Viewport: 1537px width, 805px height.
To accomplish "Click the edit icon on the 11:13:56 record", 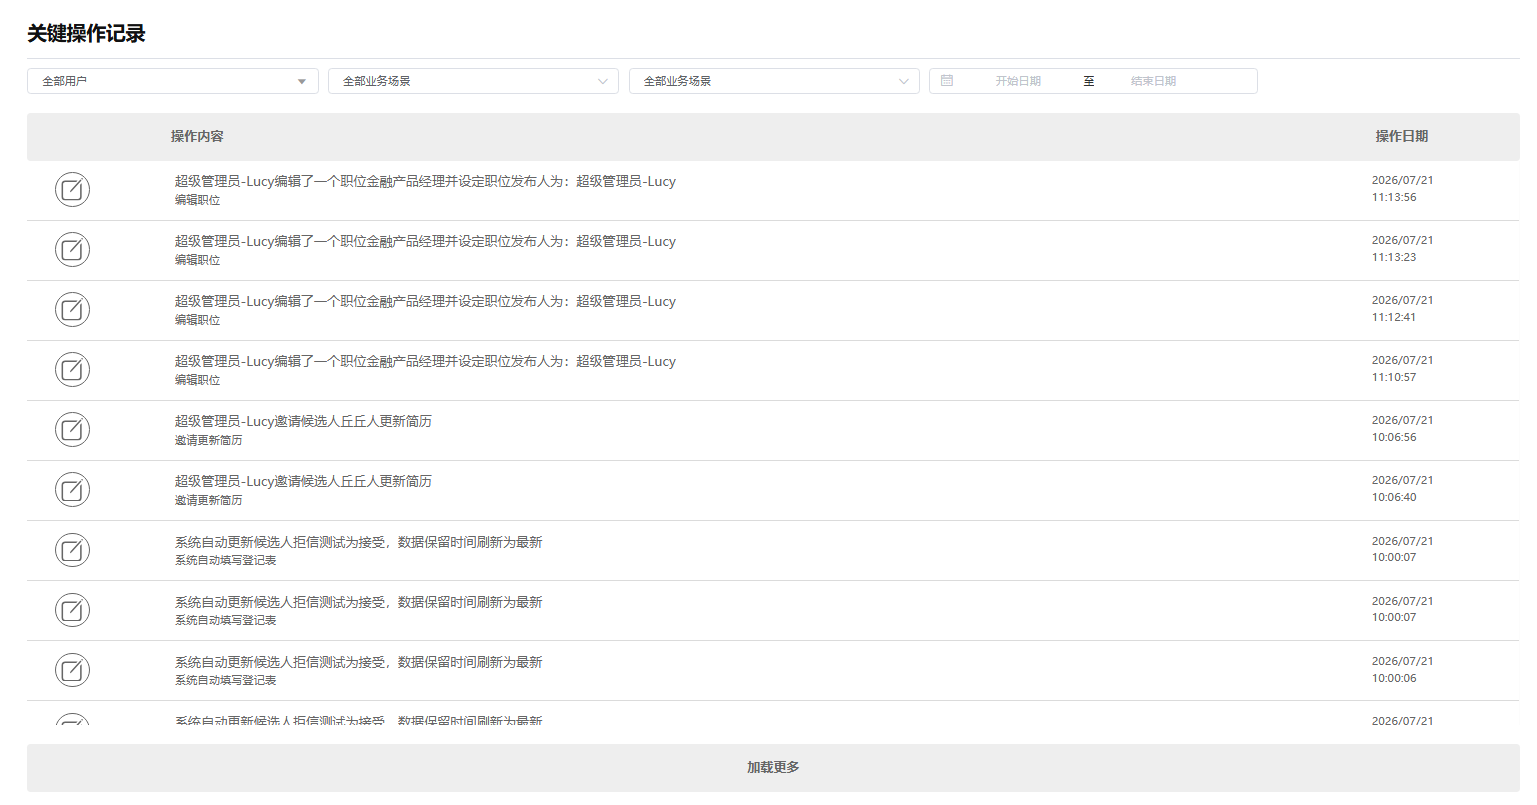I will click(x=72, y=189).
